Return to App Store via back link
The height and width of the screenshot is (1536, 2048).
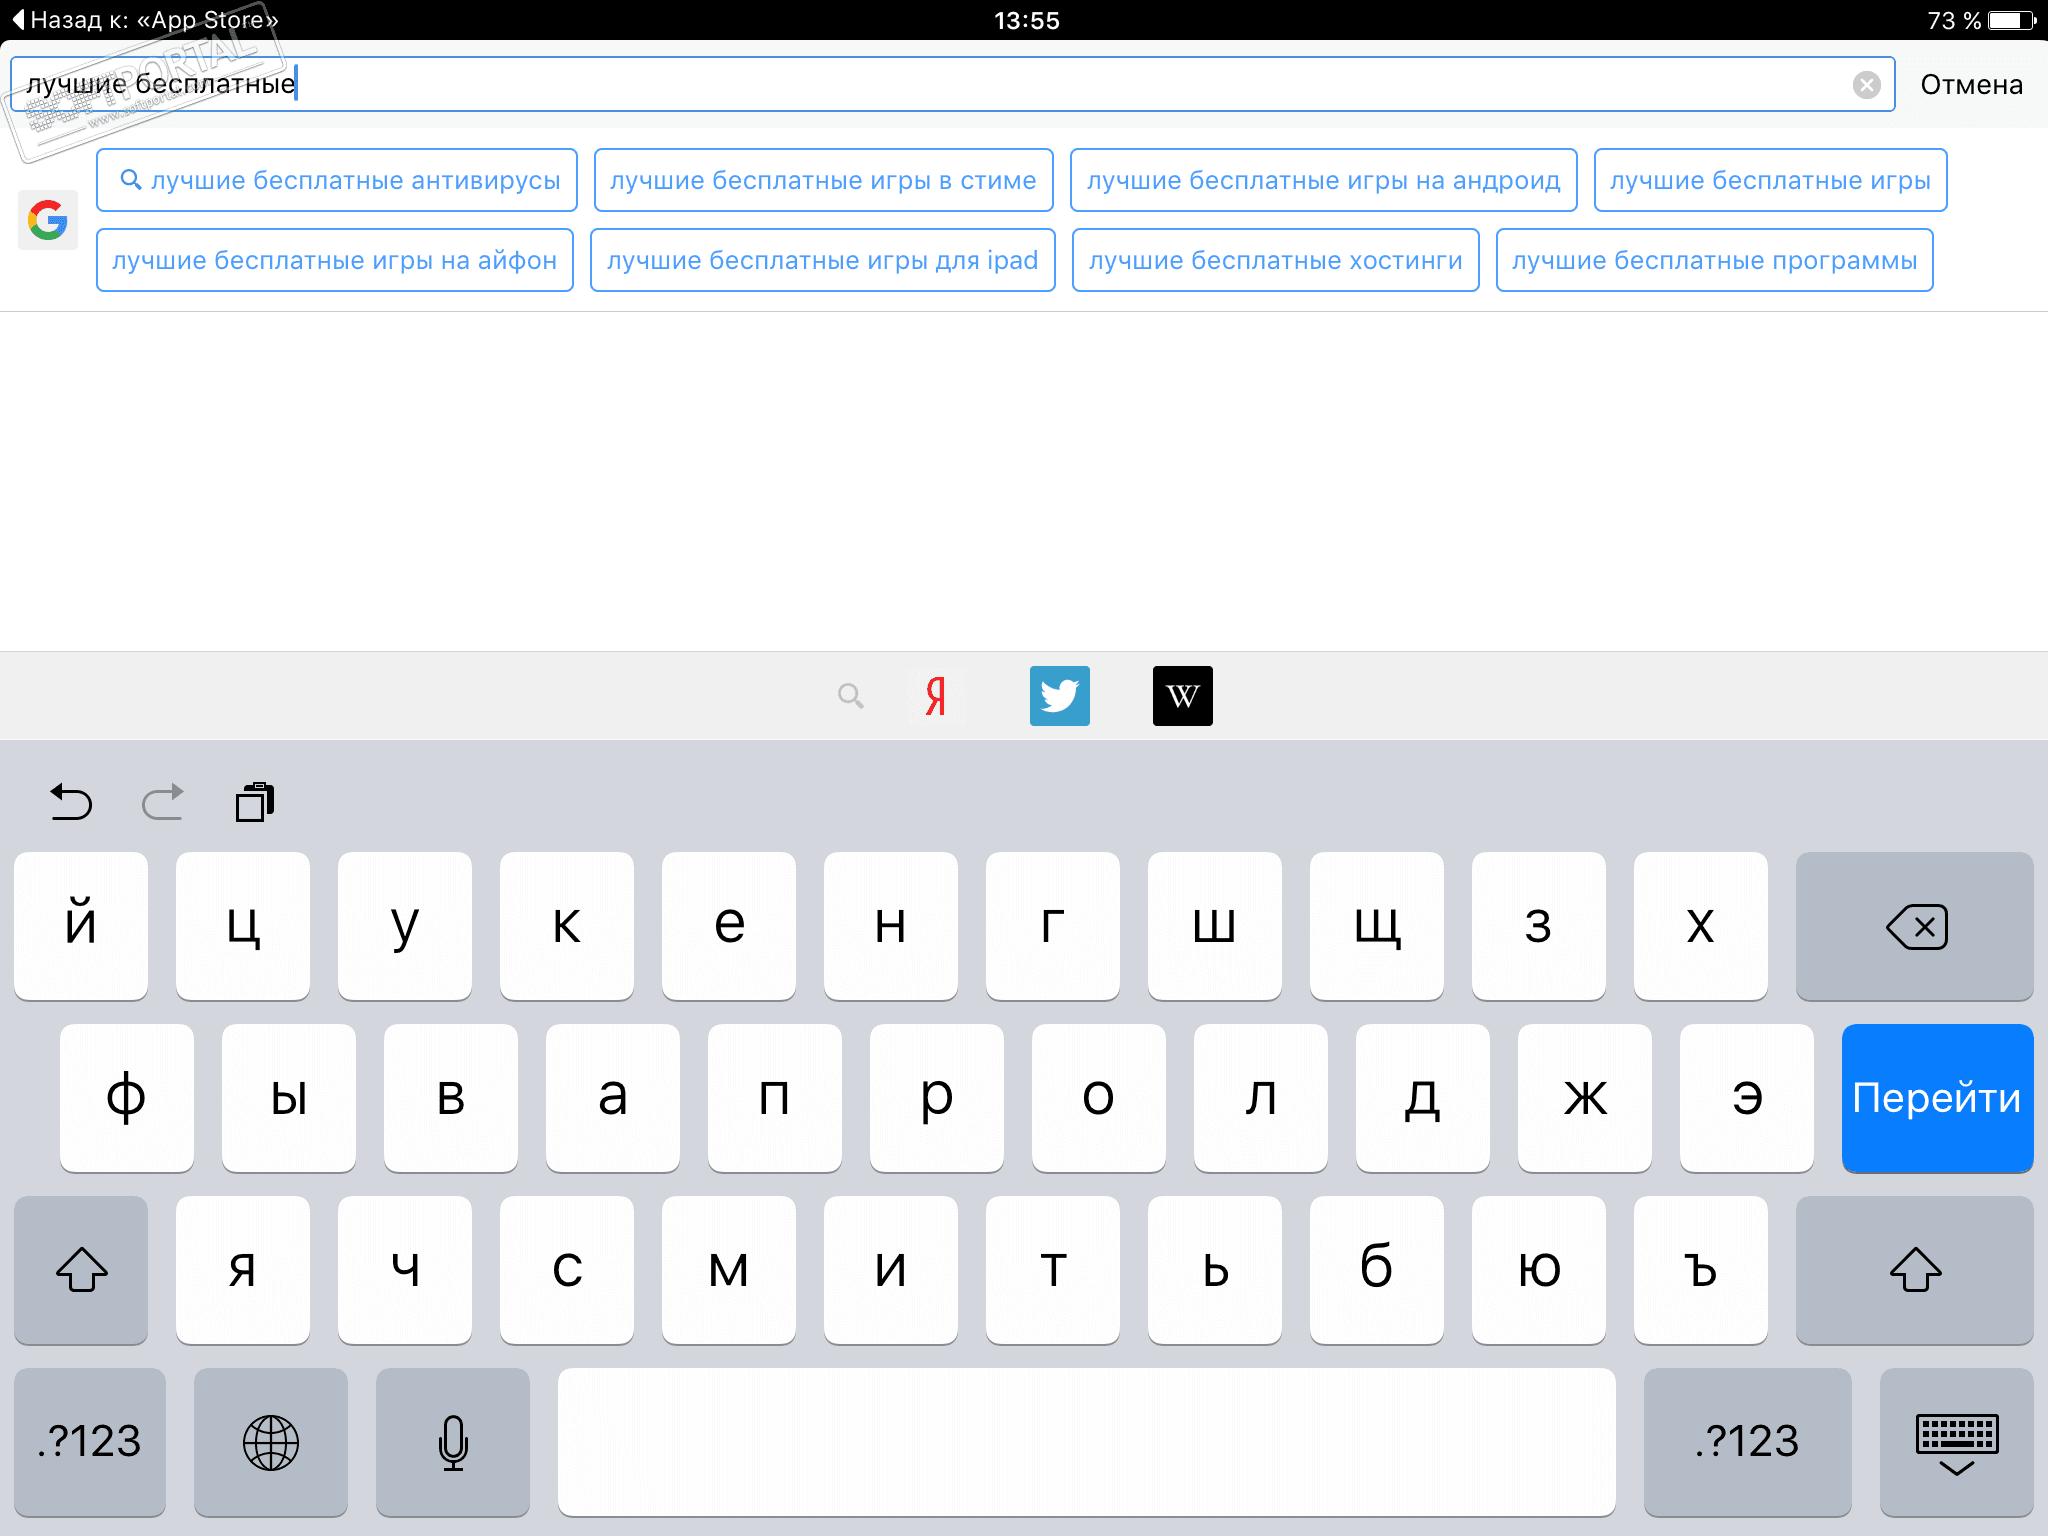point(145,20)
